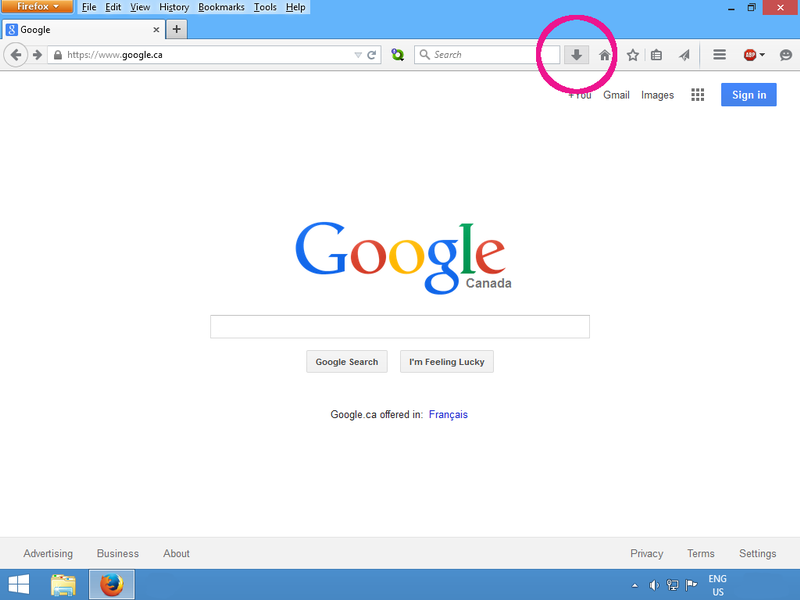Open the Images link

point(657,95)
